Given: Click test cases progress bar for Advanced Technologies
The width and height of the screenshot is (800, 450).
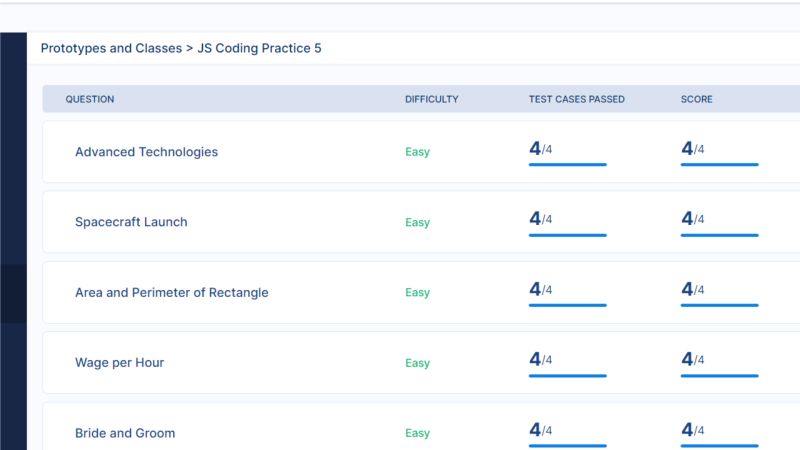Looking at the screenshot, I should (x=567, y=165).
